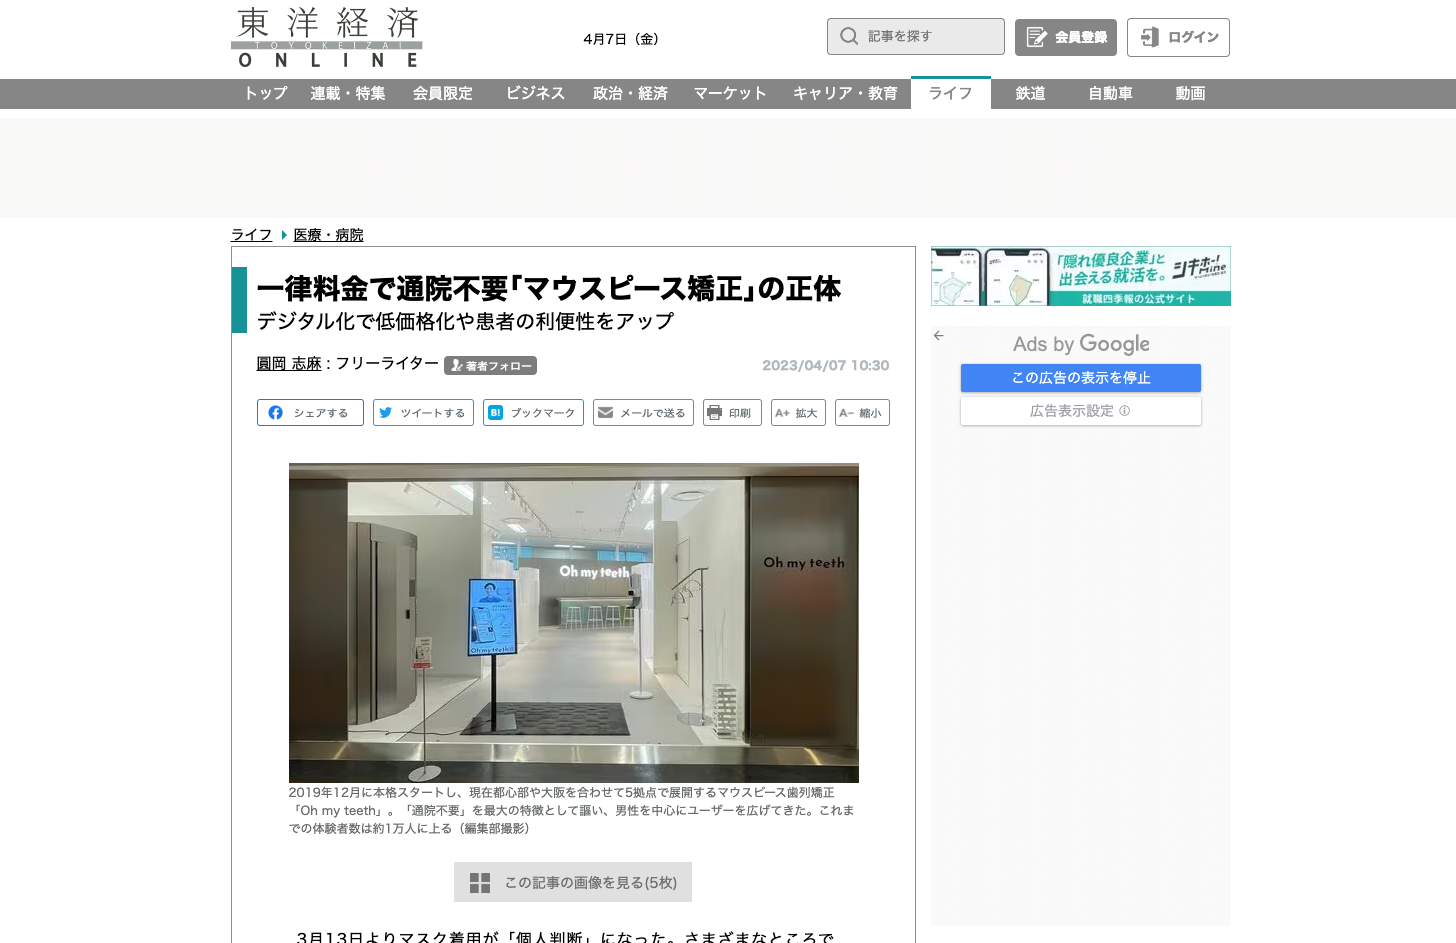Click the メールで送る envelope button

pos(644,413)
